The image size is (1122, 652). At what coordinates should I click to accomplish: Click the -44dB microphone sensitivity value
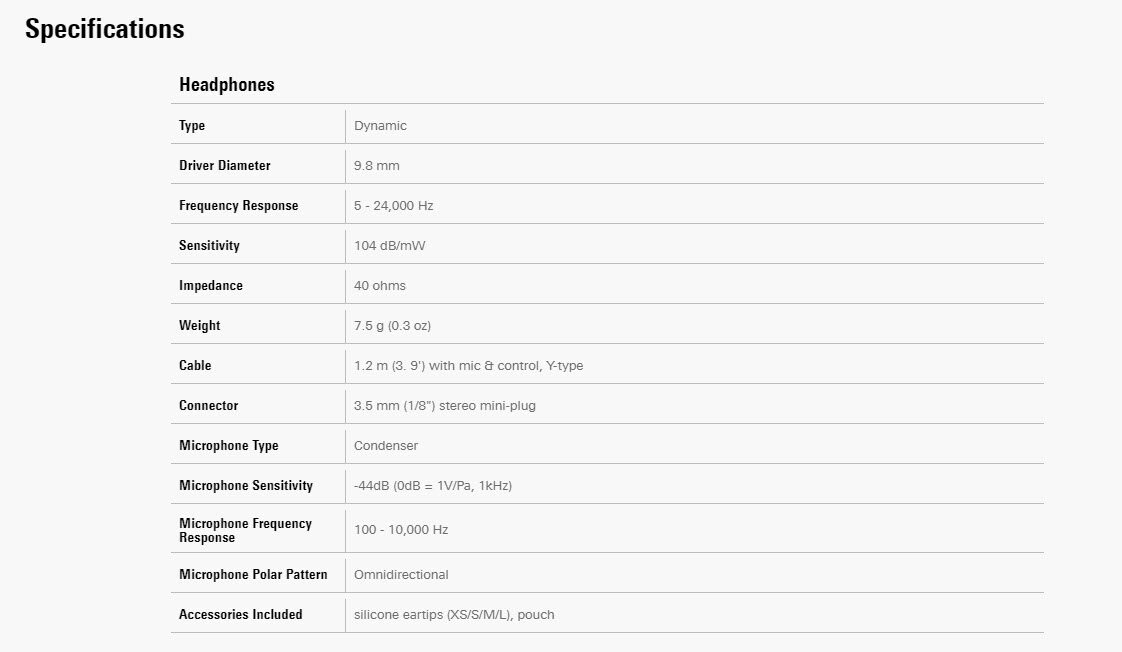click(x=432, y=486)
